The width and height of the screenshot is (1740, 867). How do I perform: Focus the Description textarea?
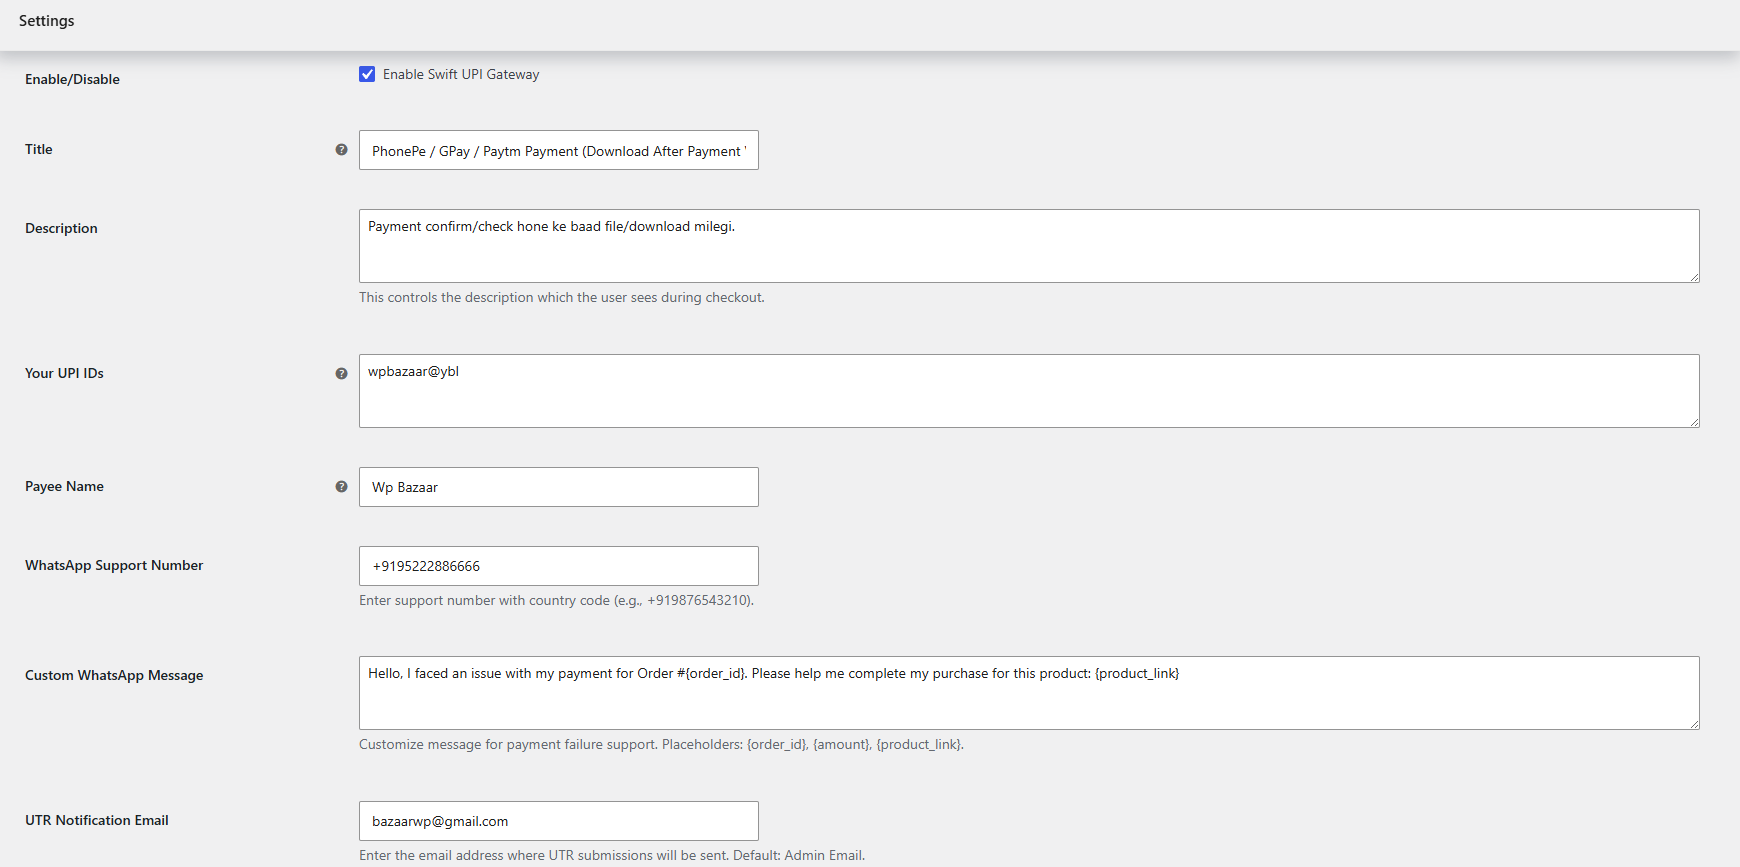[1029, 246]
